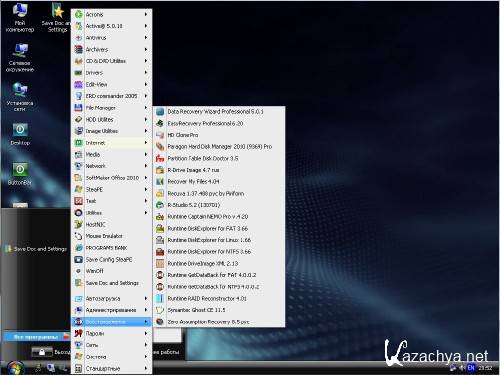500x375 pixels.
Task: Click the lock button in start menu
Action: point(42,352)
